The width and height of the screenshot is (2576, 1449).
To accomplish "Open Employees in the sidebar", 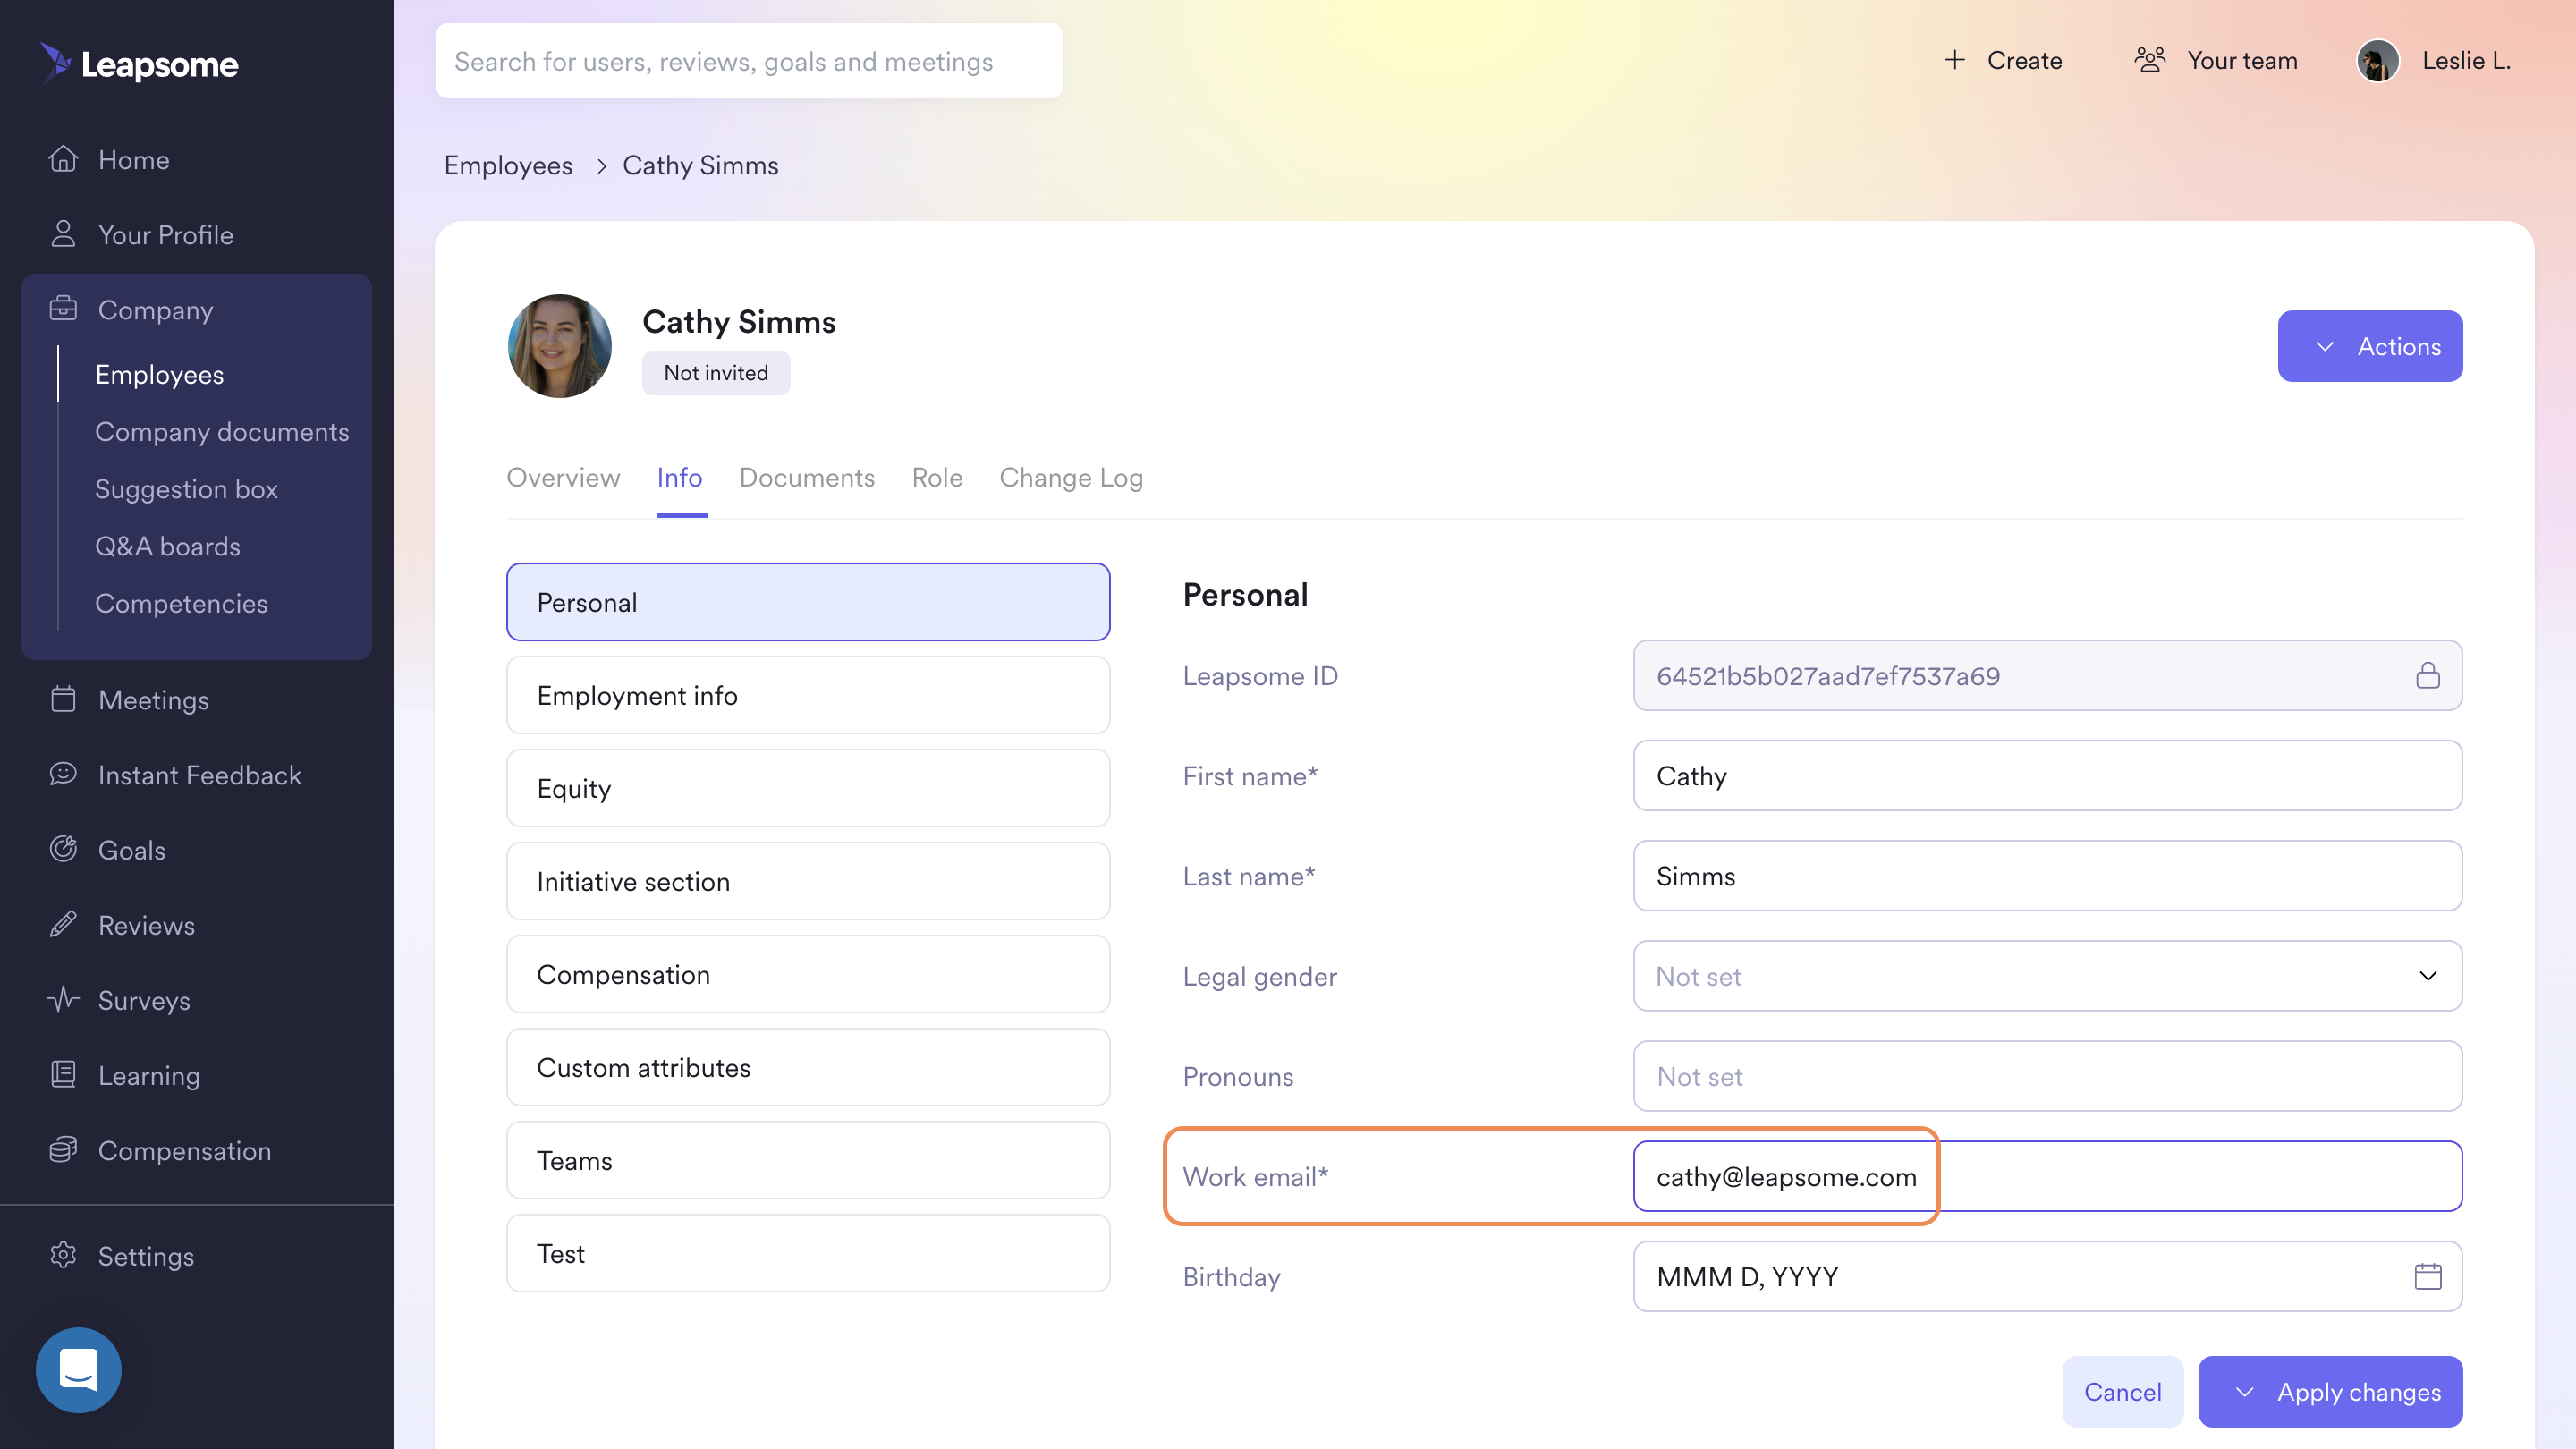I will coord(159,374).
